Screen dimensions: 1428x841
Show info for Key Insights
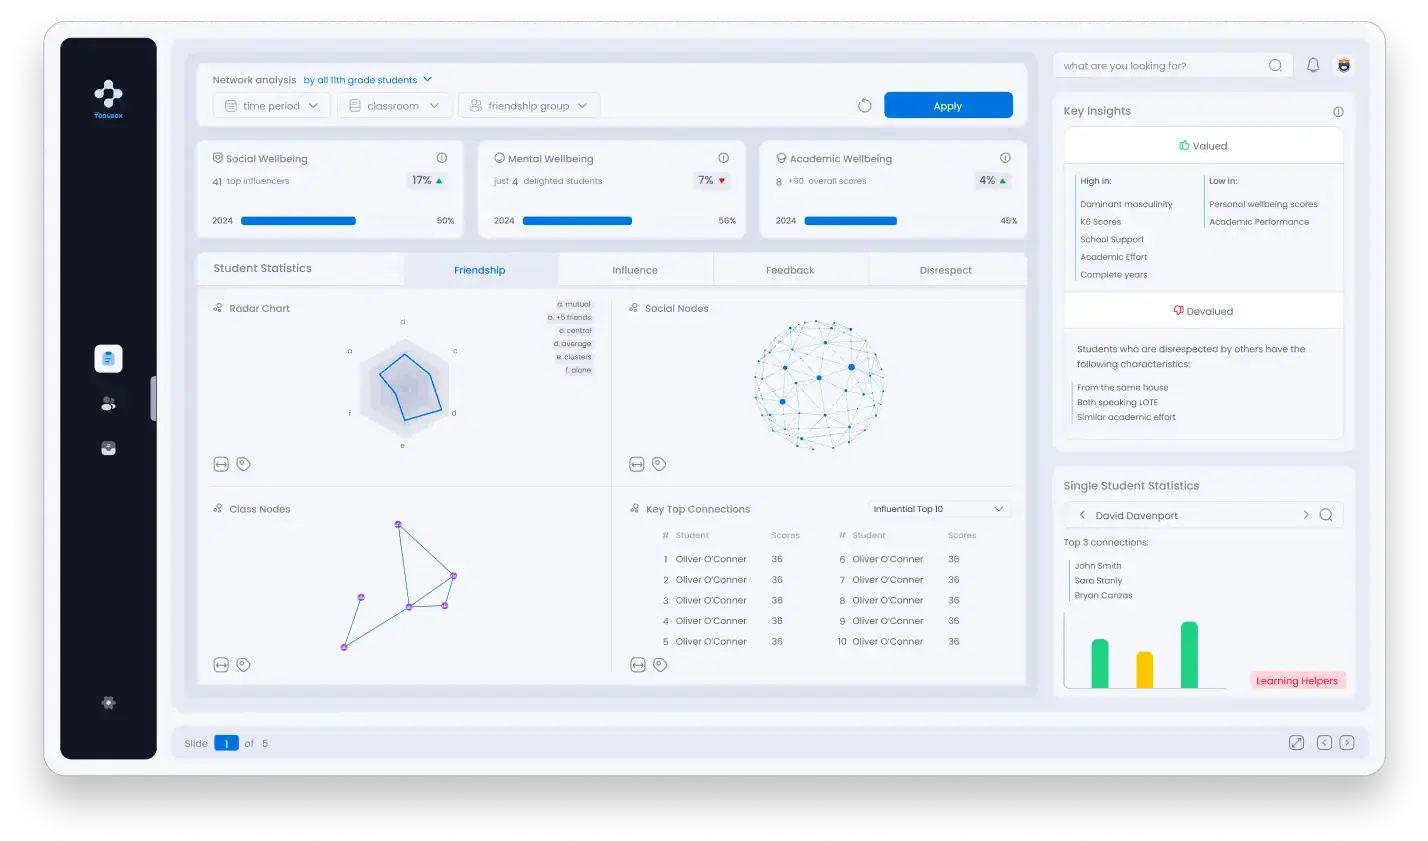click(1338, 112)
